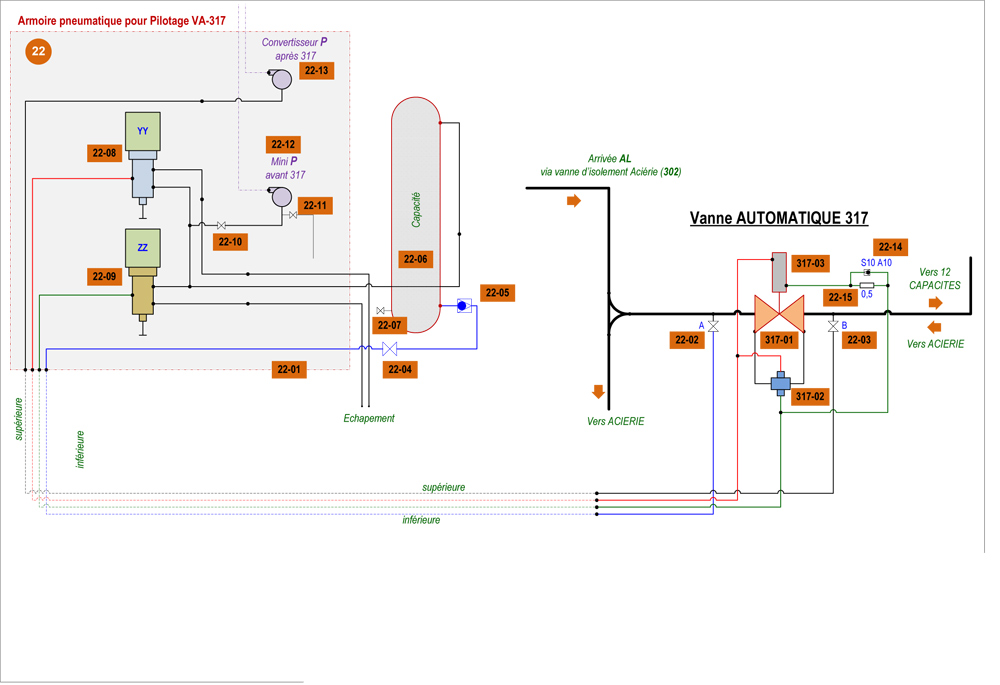Click the blue valve symbol above 22-04
This screenshot has width=1000, height=685.
pyautogui.click(x=390, y=348)
